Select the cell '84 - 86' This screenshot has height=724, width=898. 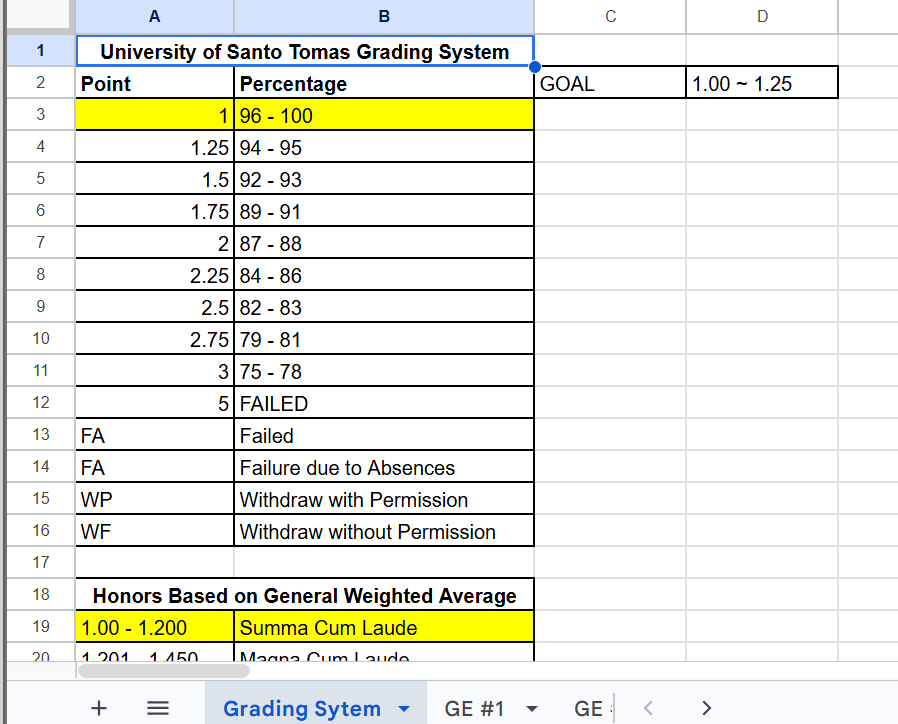pos(384,276)
